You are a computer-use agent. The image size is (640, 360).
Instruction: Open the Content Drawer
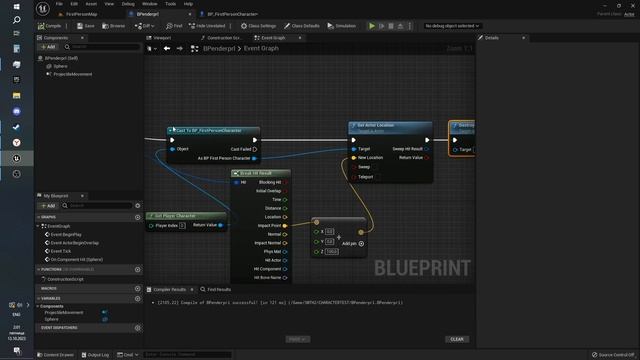[56, 355]
